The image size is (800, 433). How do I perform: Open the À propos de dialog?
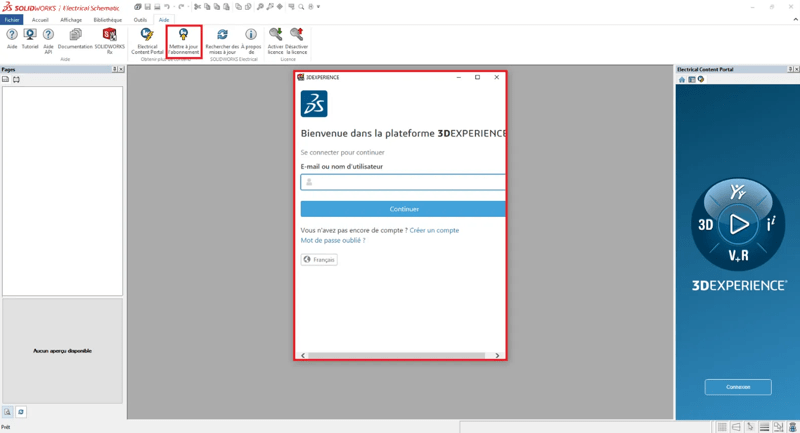251,38
